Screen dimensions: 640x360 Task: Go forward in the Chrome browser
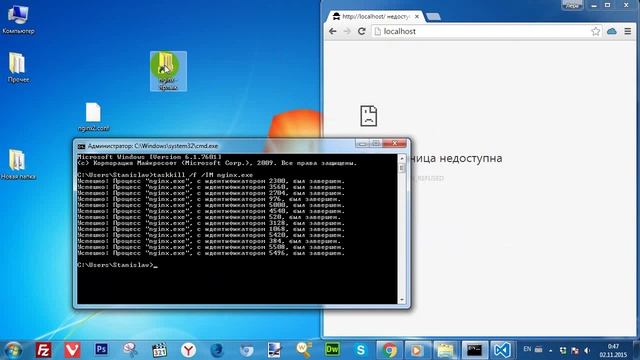pos(347,31)
